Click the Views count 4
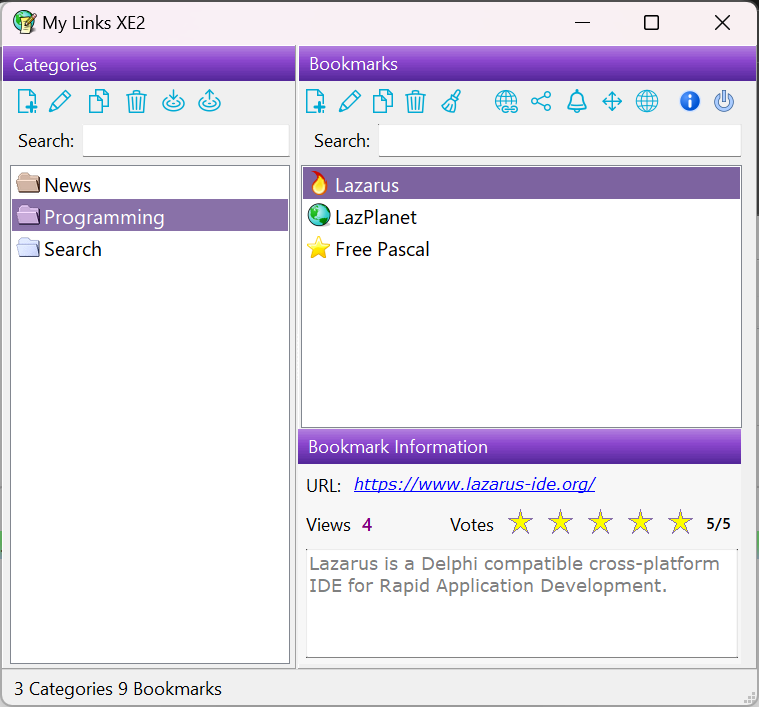This screenshot has width=759, height=707. click(x=367, y=525)
